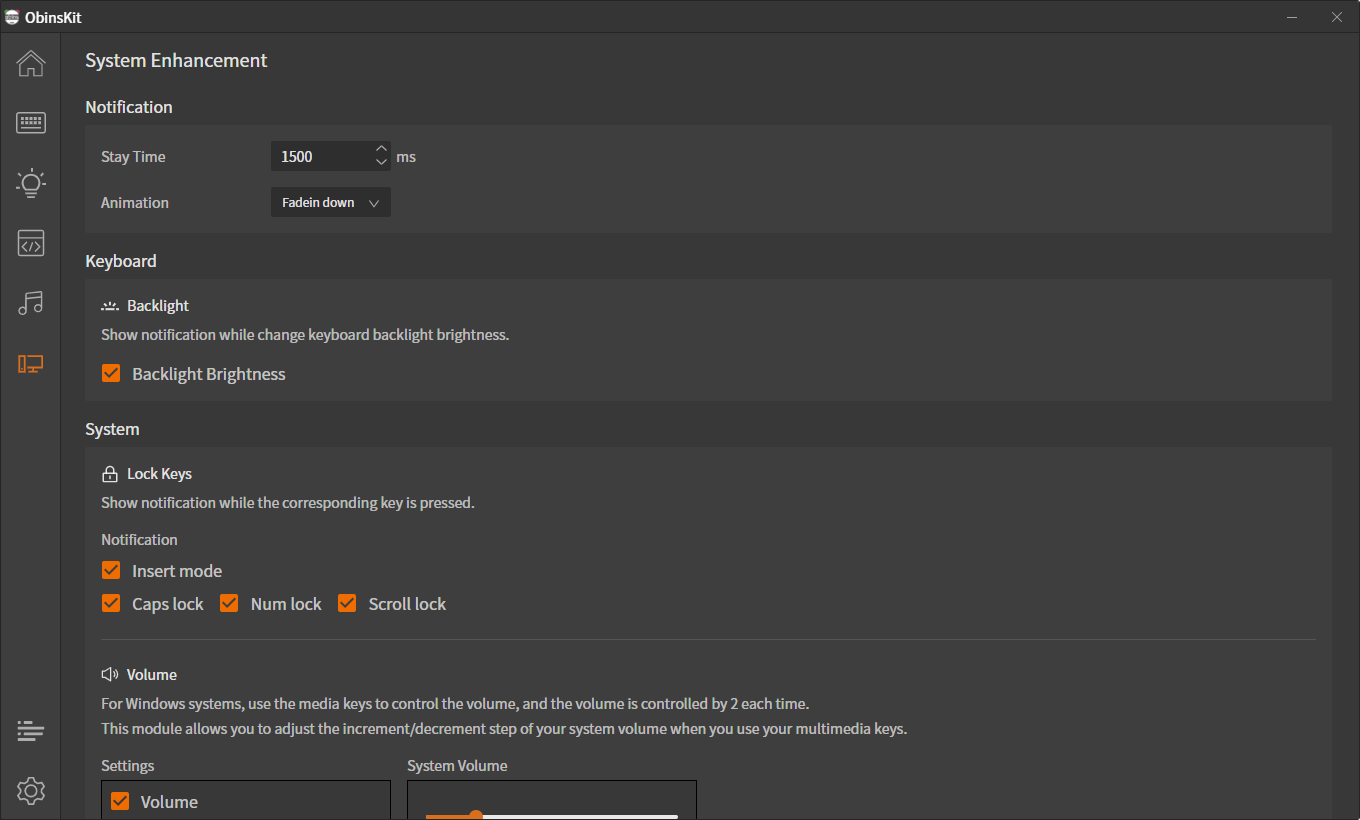This screenshot has height=820, width=1360.
Task: Click the Keyboard section heading
Action: [x=121, y=261]
